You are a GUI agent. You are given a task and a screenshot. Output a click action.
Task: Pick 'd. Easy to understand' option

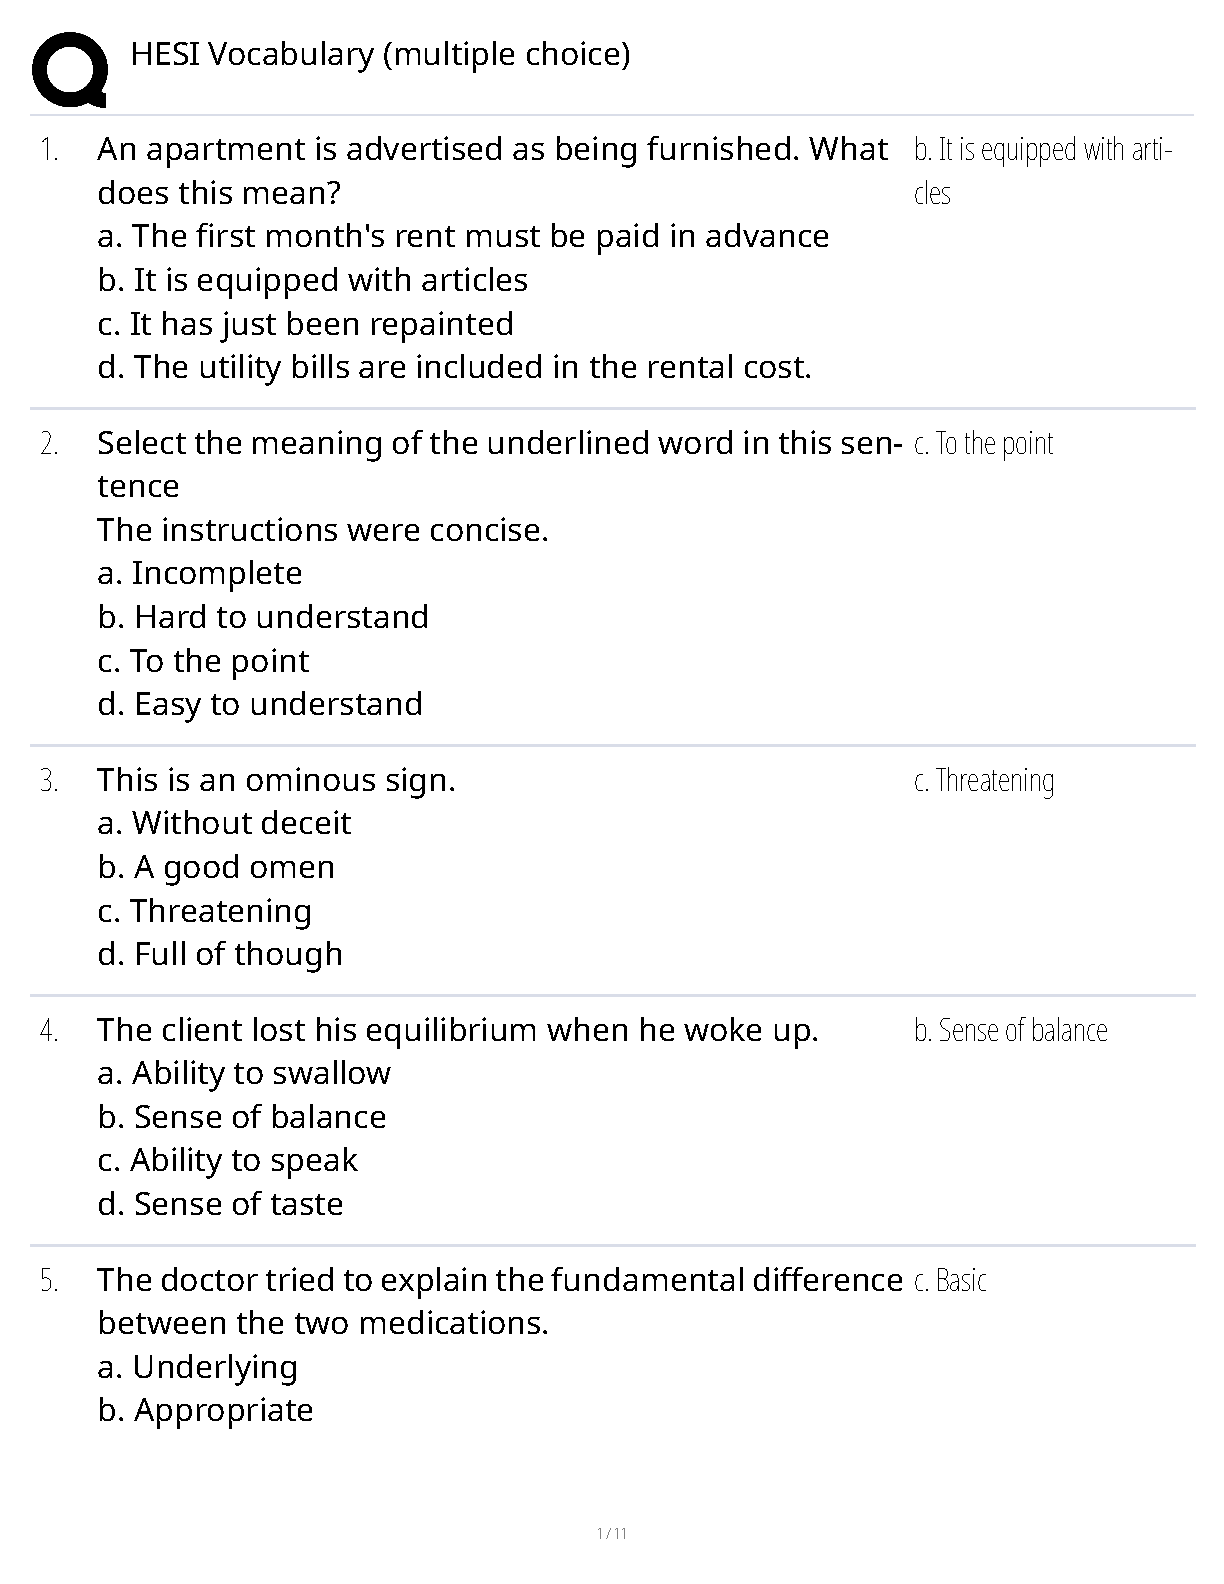pyautogui.click(x=260, y=704)
